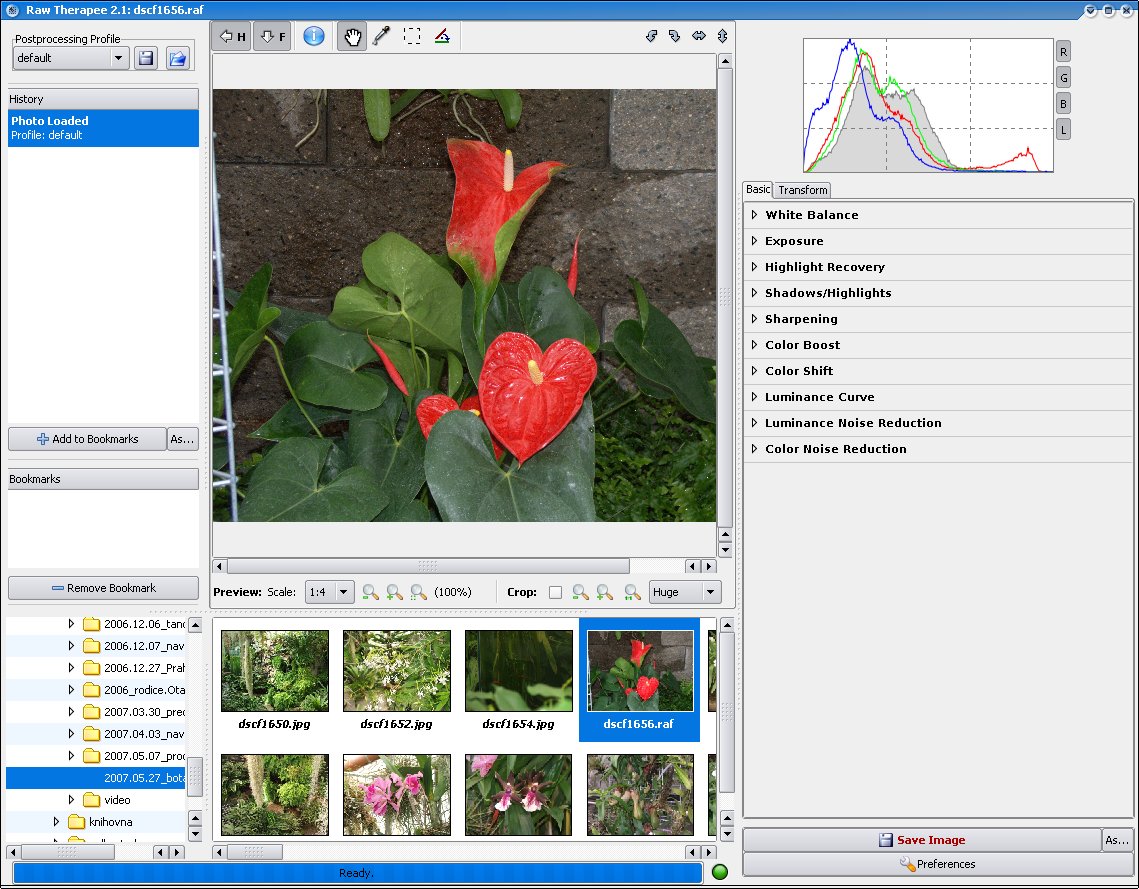
Task: Rotate the image left
Action: click(651, 36)
